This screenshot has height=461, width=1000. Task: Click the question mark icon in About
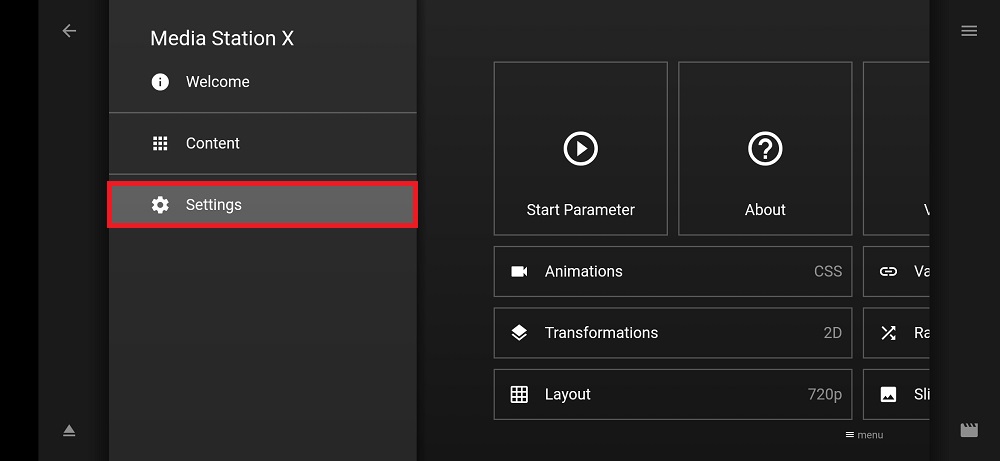point(765,149)
